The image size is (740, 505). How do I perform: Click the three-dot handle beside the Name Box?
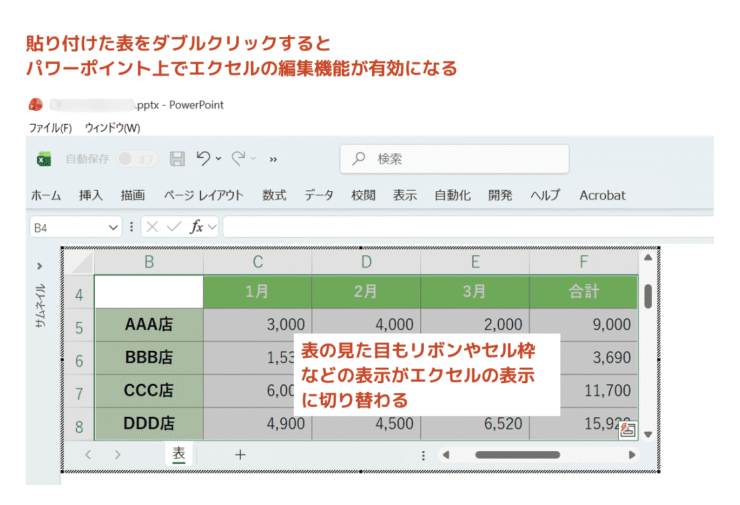132,227
